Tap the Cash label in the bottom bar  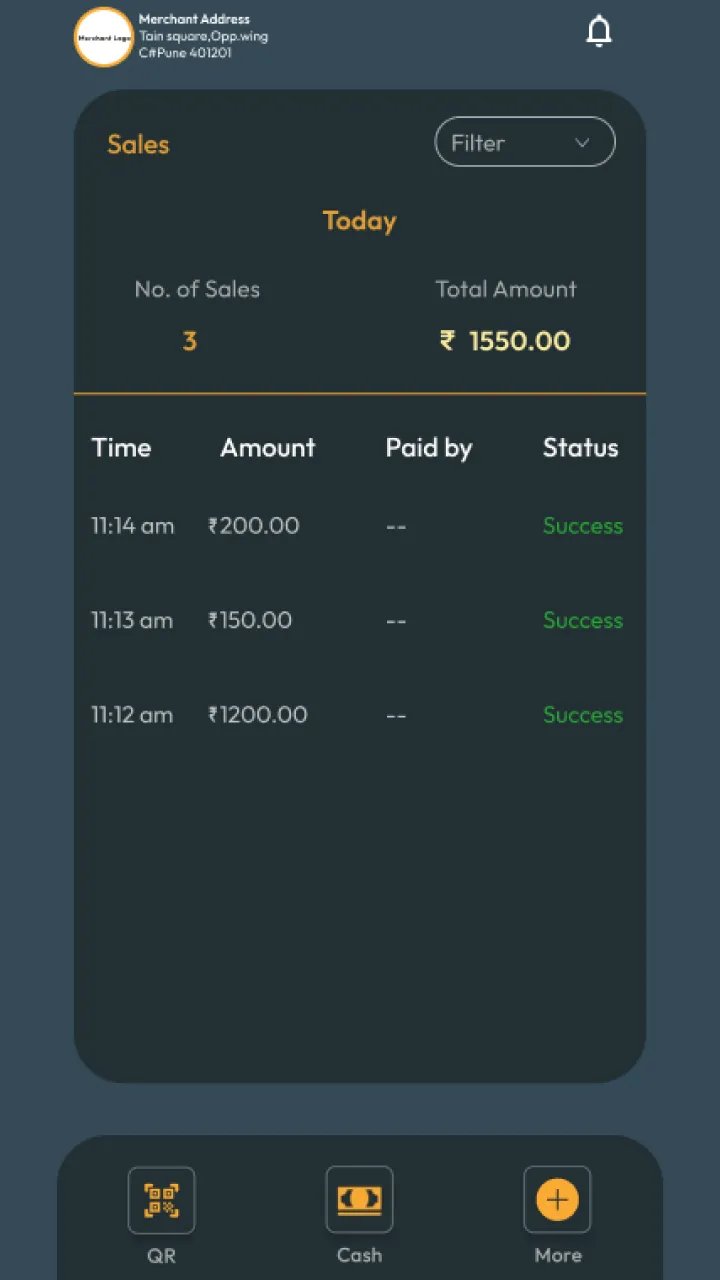point(359,1255)
